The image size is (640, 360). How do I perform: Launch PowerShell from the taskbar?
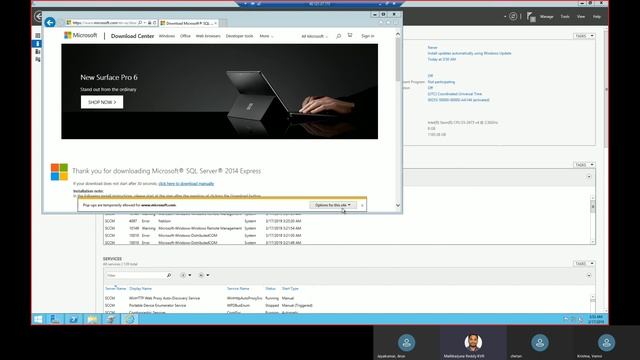(73, 319)
